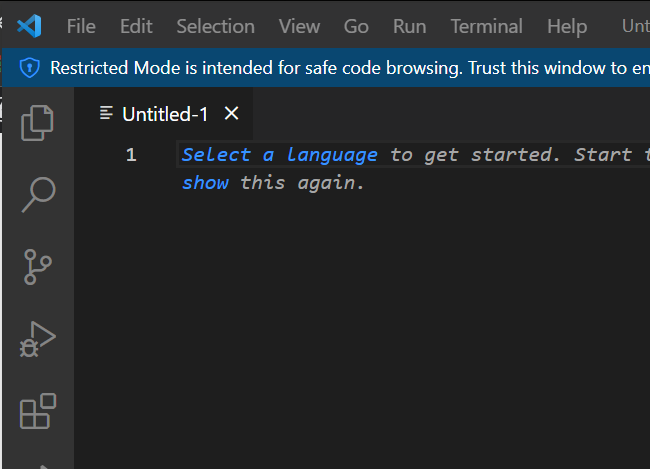Screen dimensions: 650x469
Task: Click line number 1 in the gutter
Action: click(x=131, y=155)
